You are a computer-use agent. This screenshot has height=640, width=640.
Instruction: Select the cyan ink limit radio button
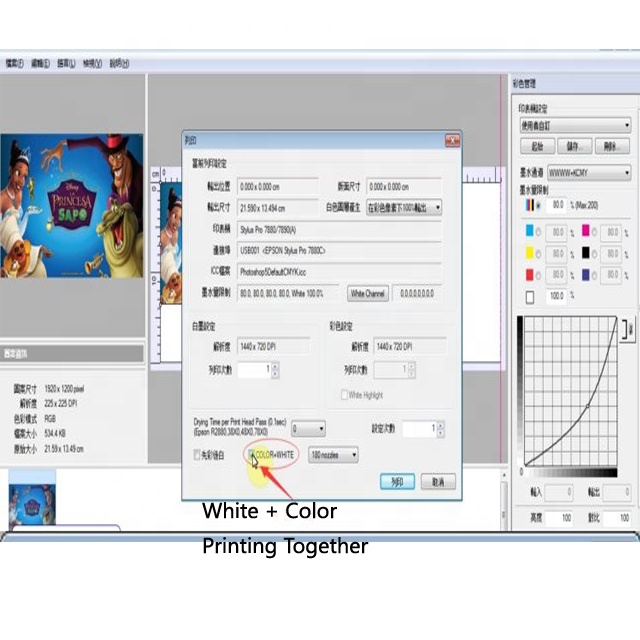(x=538, y=232)
